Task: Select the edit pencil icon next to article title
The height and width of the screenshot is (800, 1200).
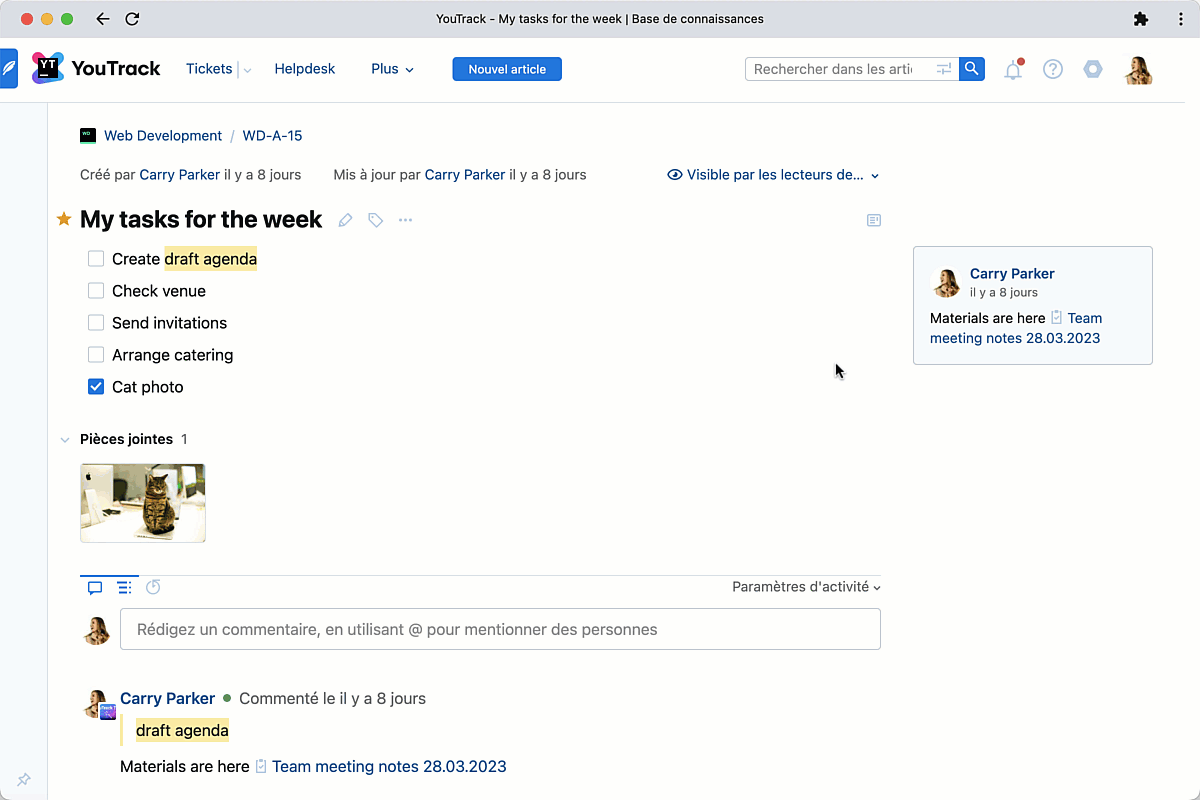Action: click(x=345, y=219)
